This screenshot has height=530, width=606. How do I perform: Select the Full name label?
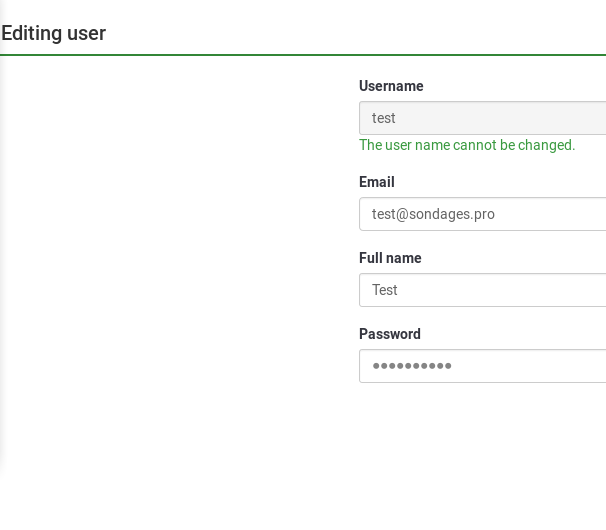coord(390,258)
